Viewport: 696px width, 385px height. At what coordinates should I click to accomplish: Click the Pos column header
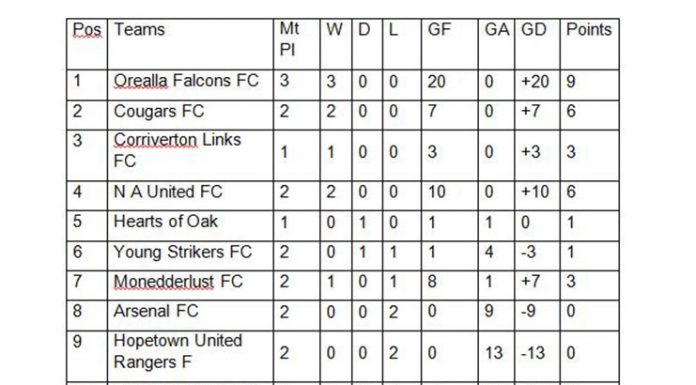(x=87, y=30)
